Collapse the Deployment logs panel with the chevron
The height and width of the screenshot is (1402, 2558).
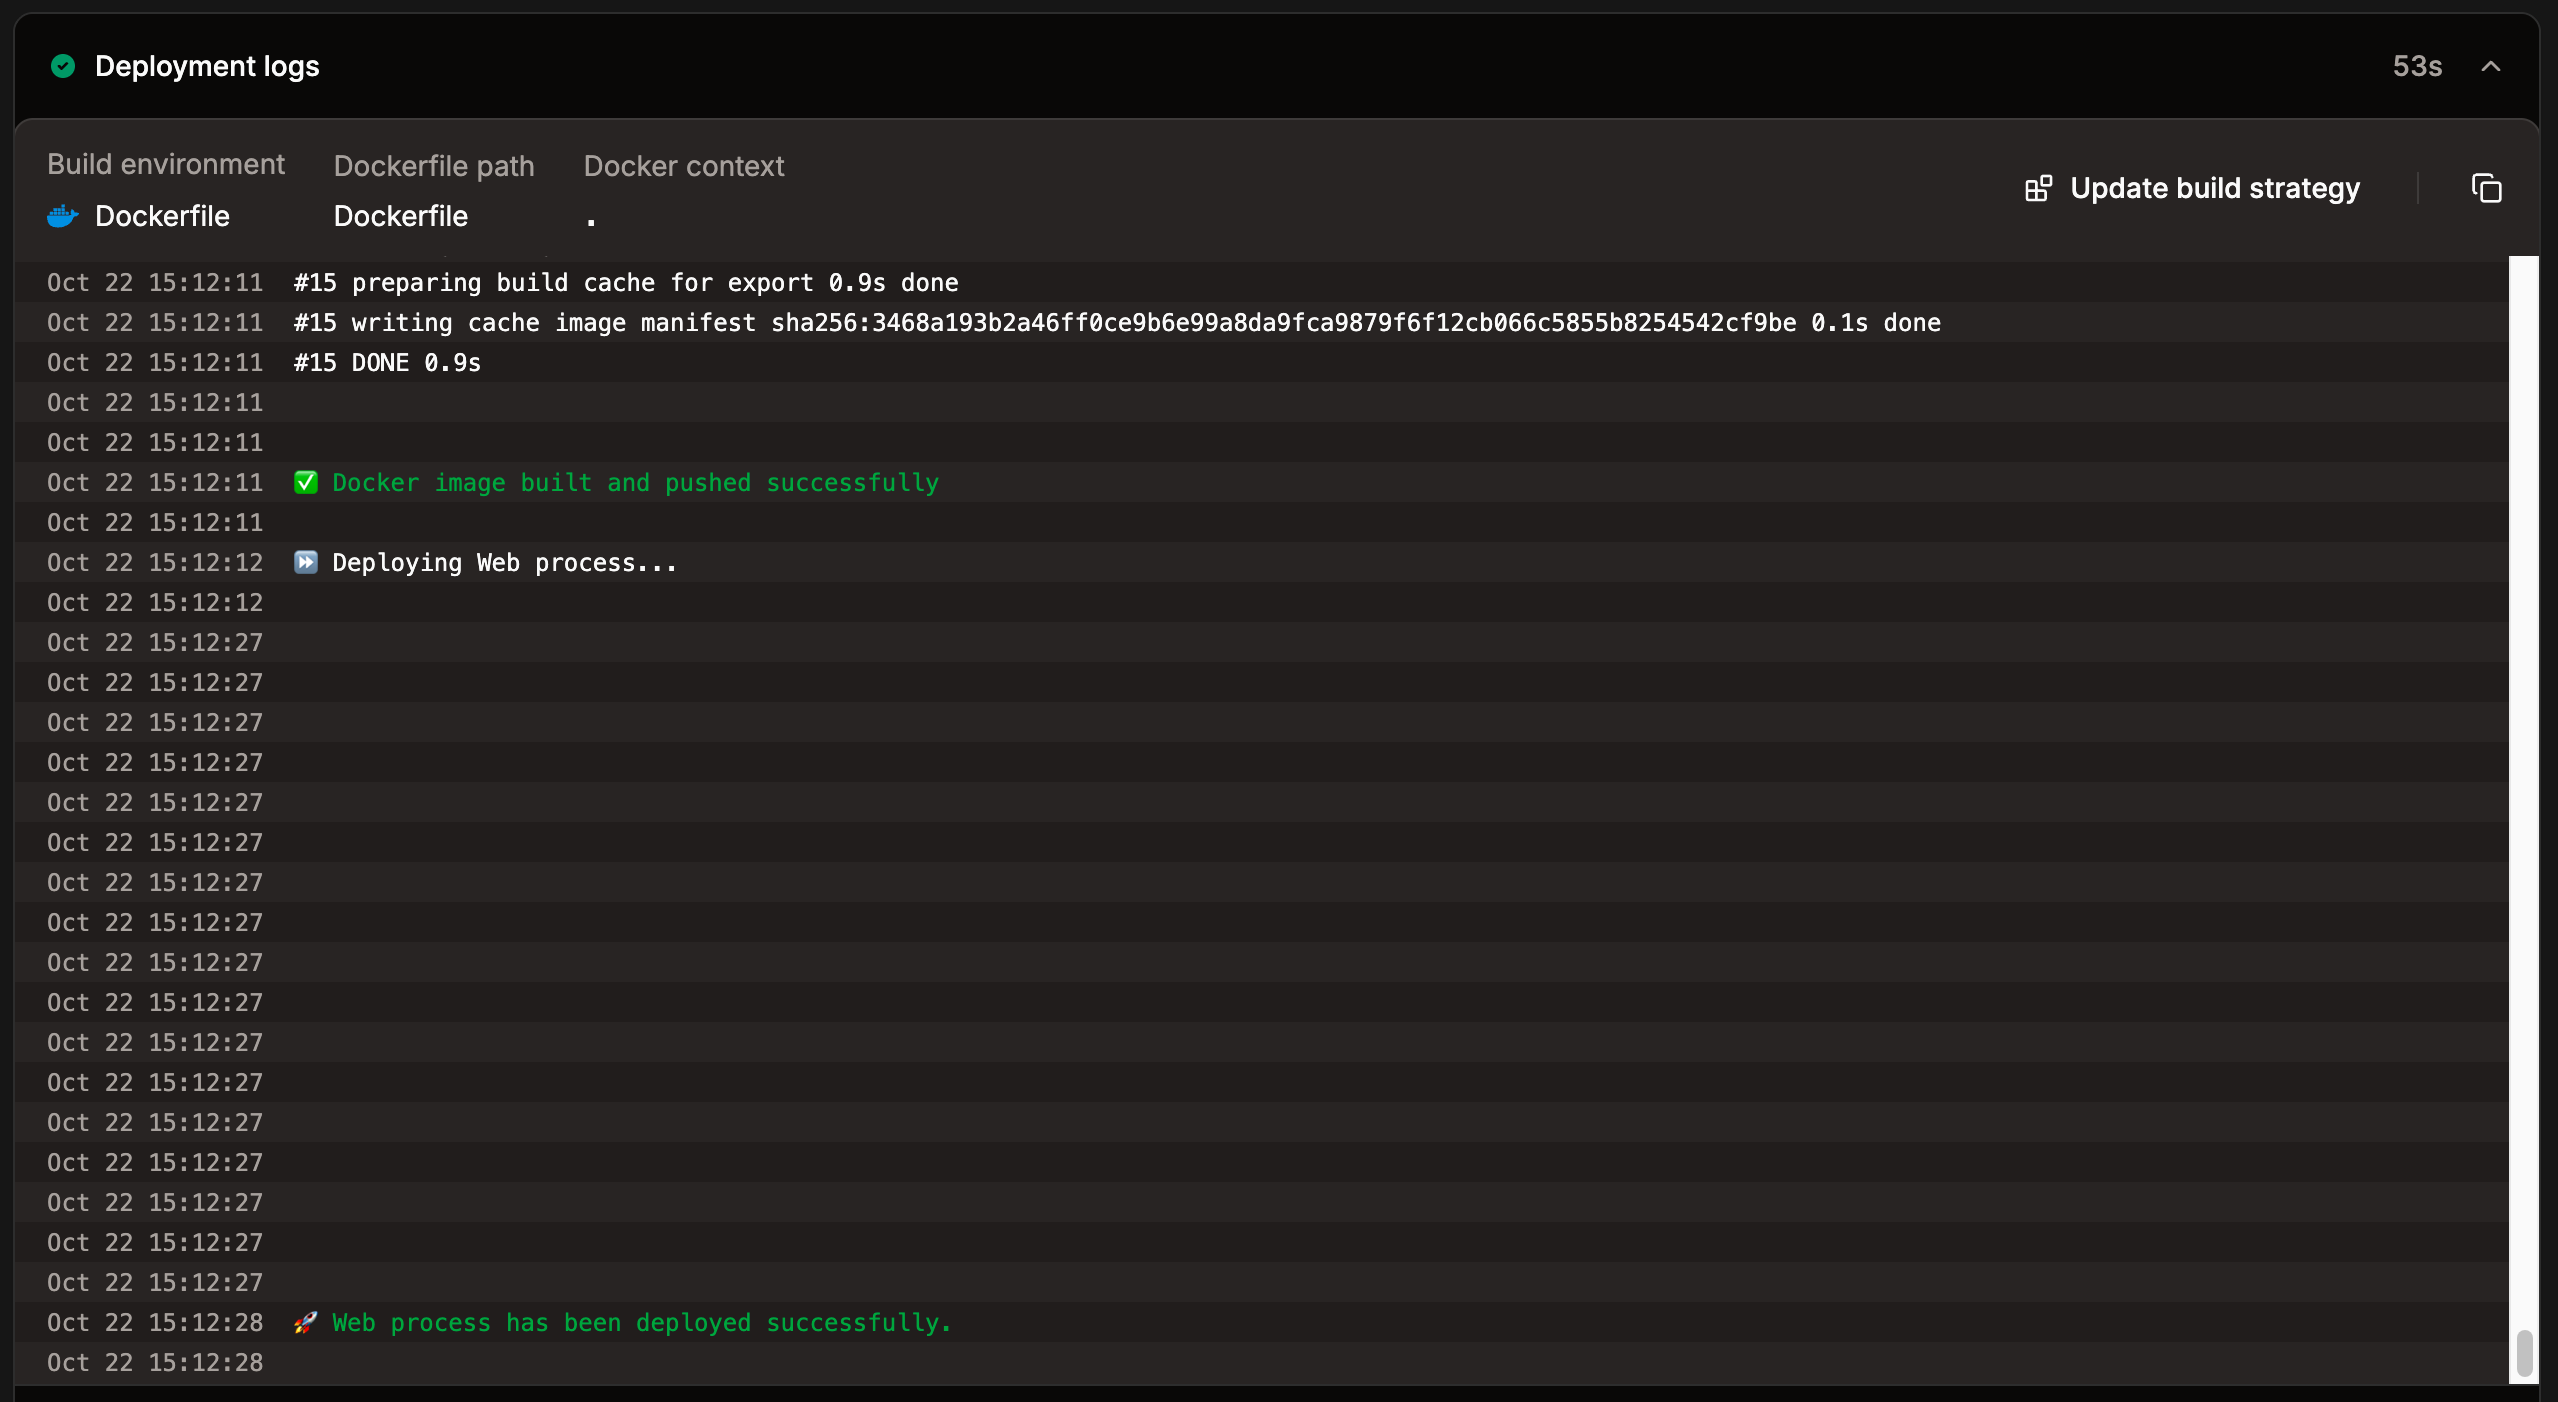(2490, 67)
